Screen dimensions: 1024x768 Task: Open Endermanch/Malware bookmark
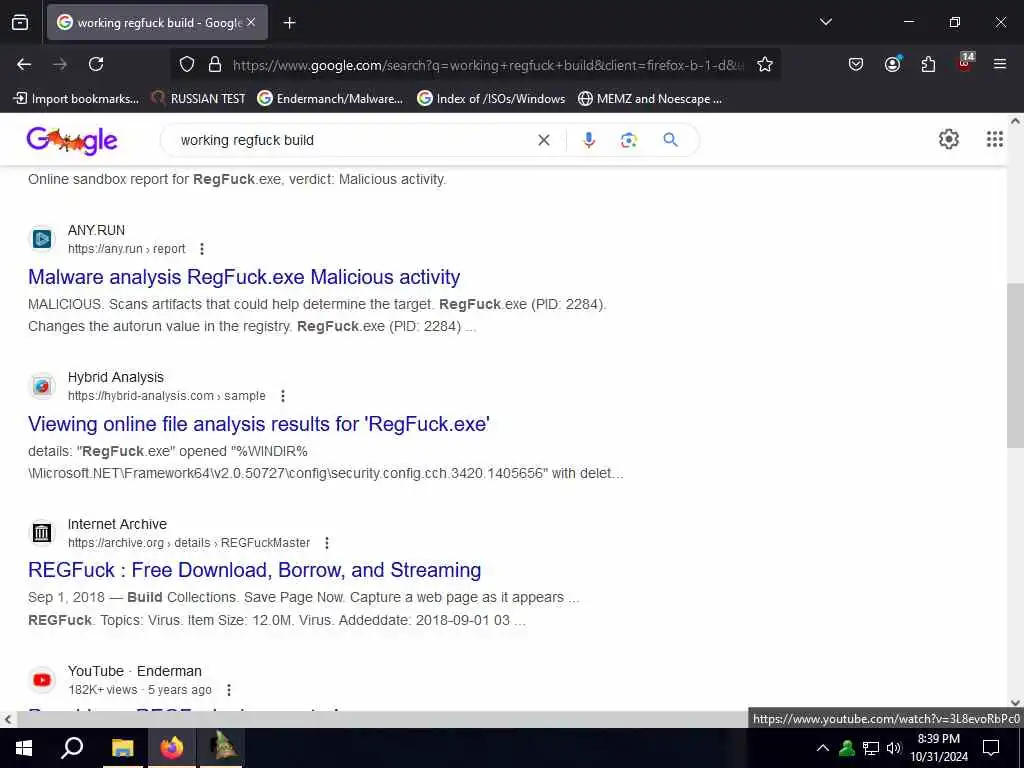(x=330, y=99)
